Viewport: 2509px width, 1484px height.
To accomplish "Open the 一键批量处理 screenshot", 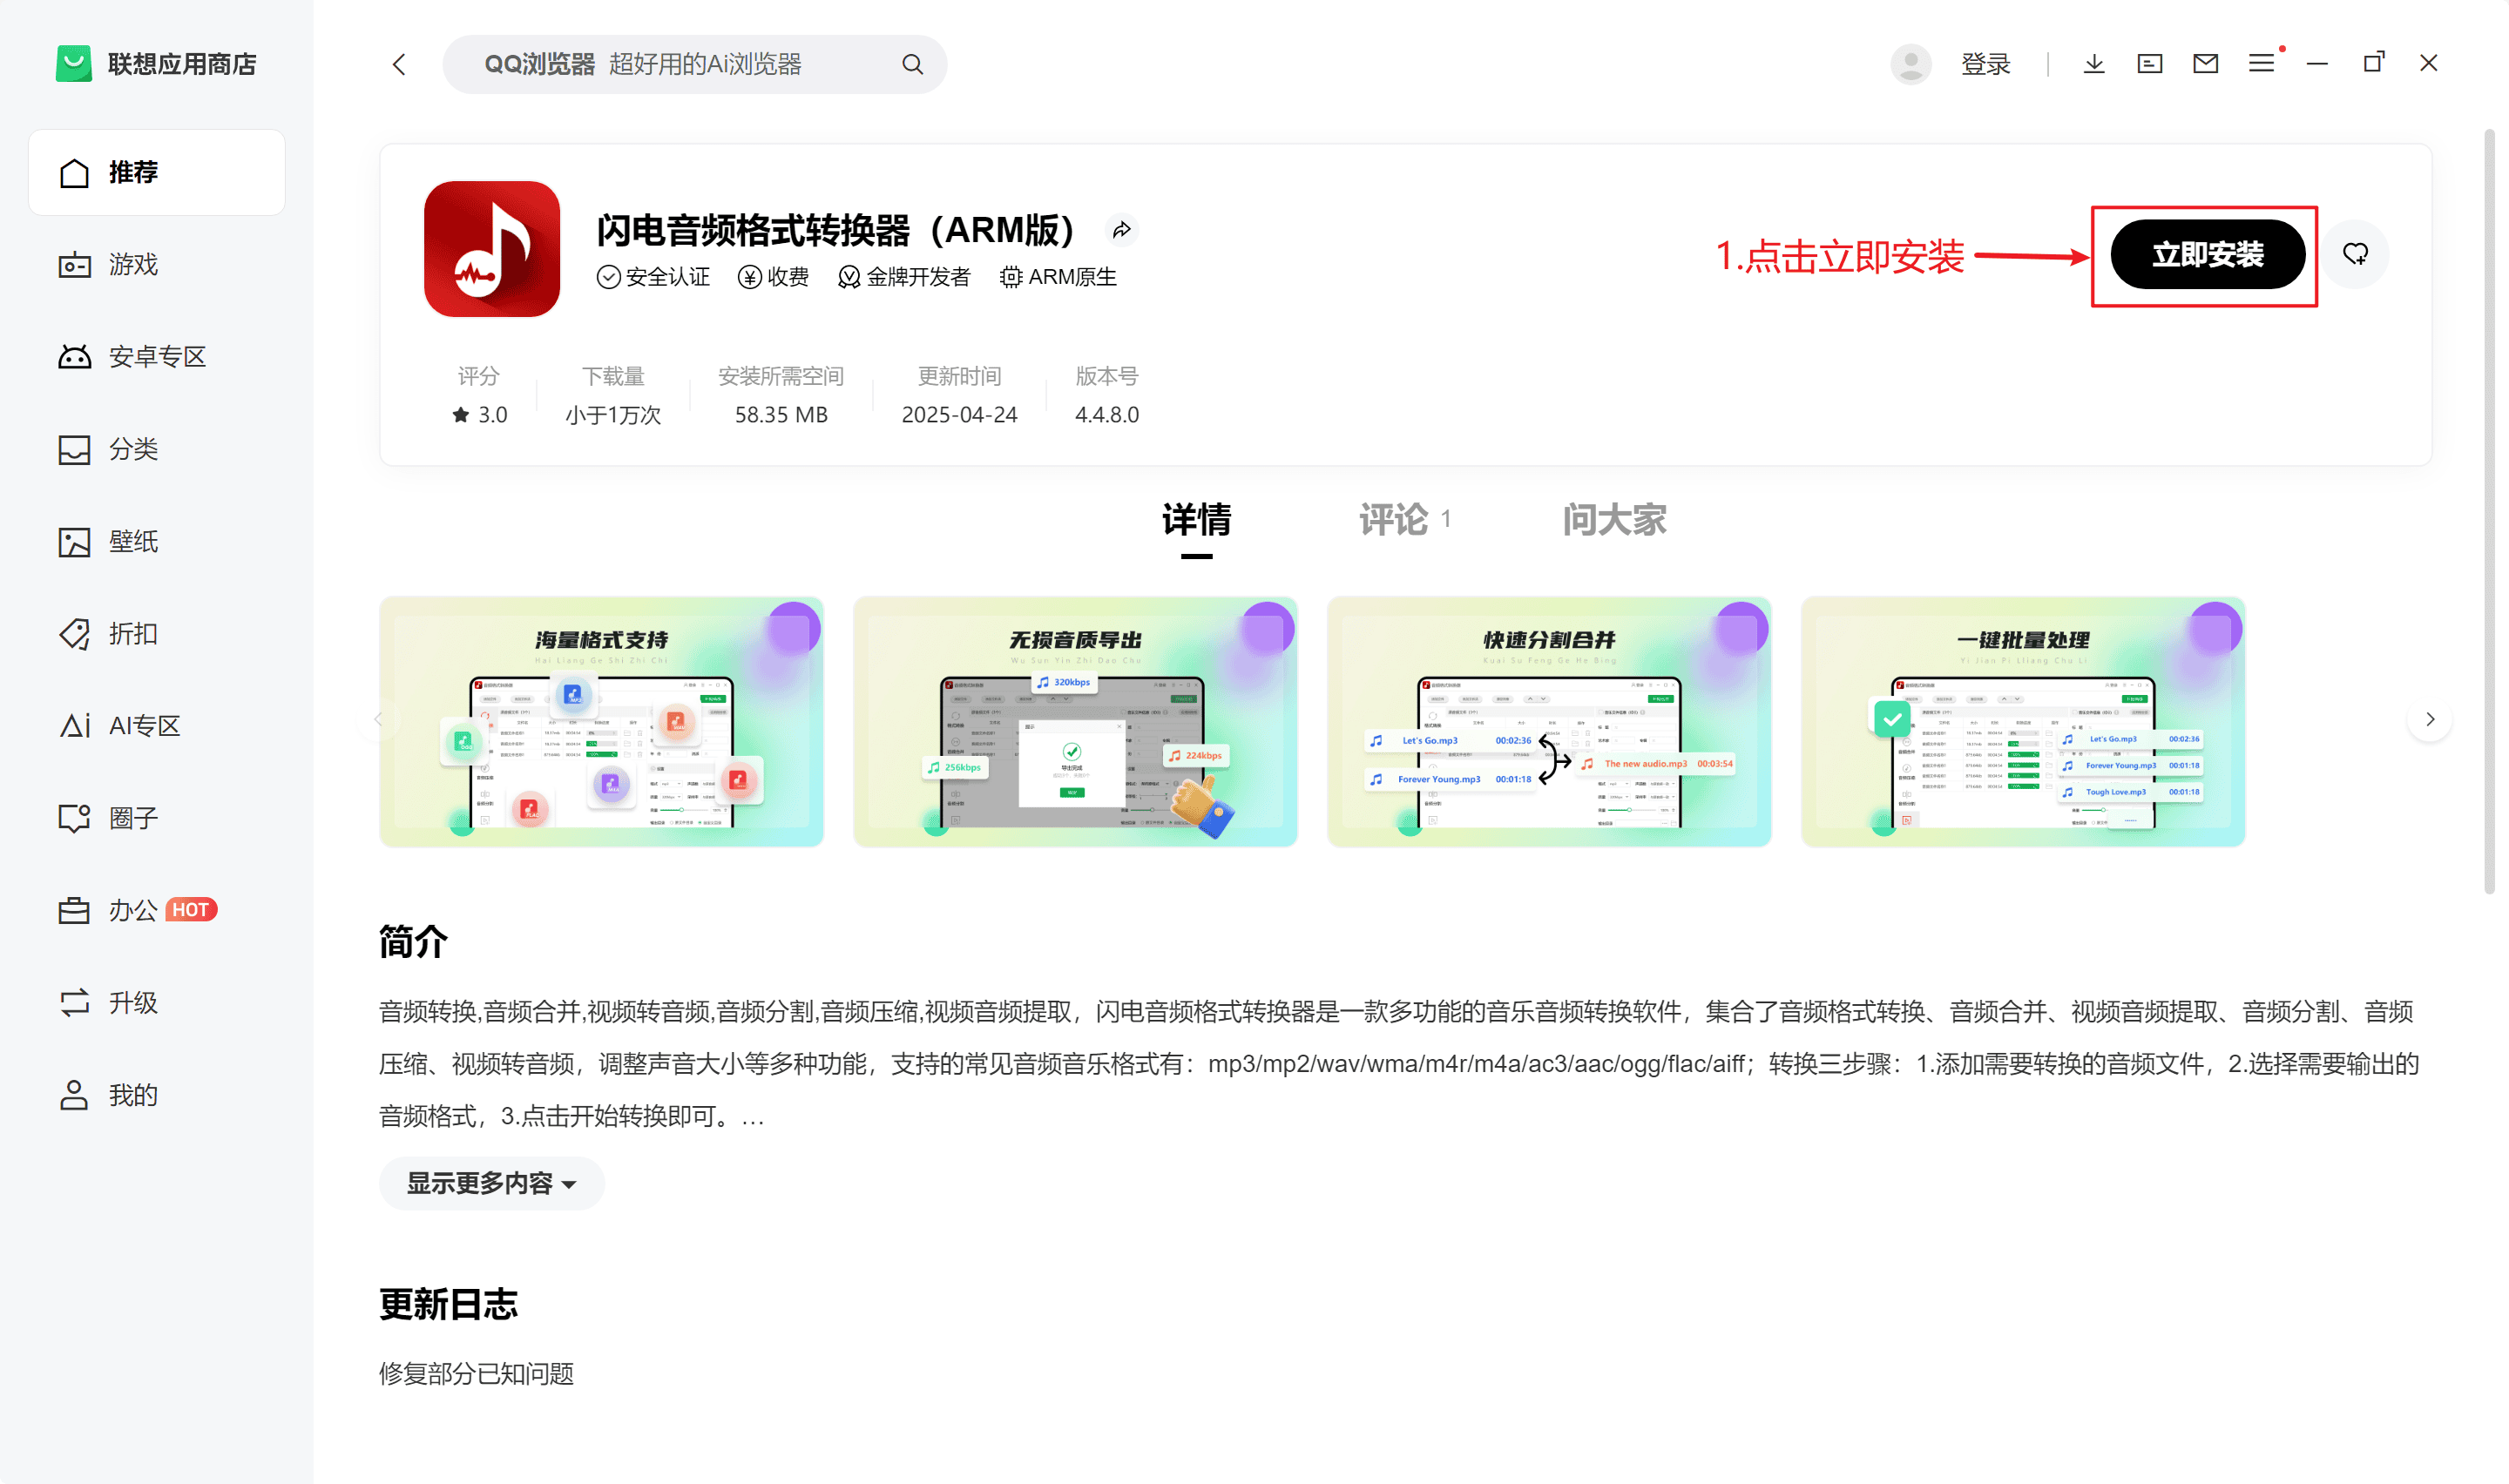I will pyautogui.click(x=2023, y=722).
